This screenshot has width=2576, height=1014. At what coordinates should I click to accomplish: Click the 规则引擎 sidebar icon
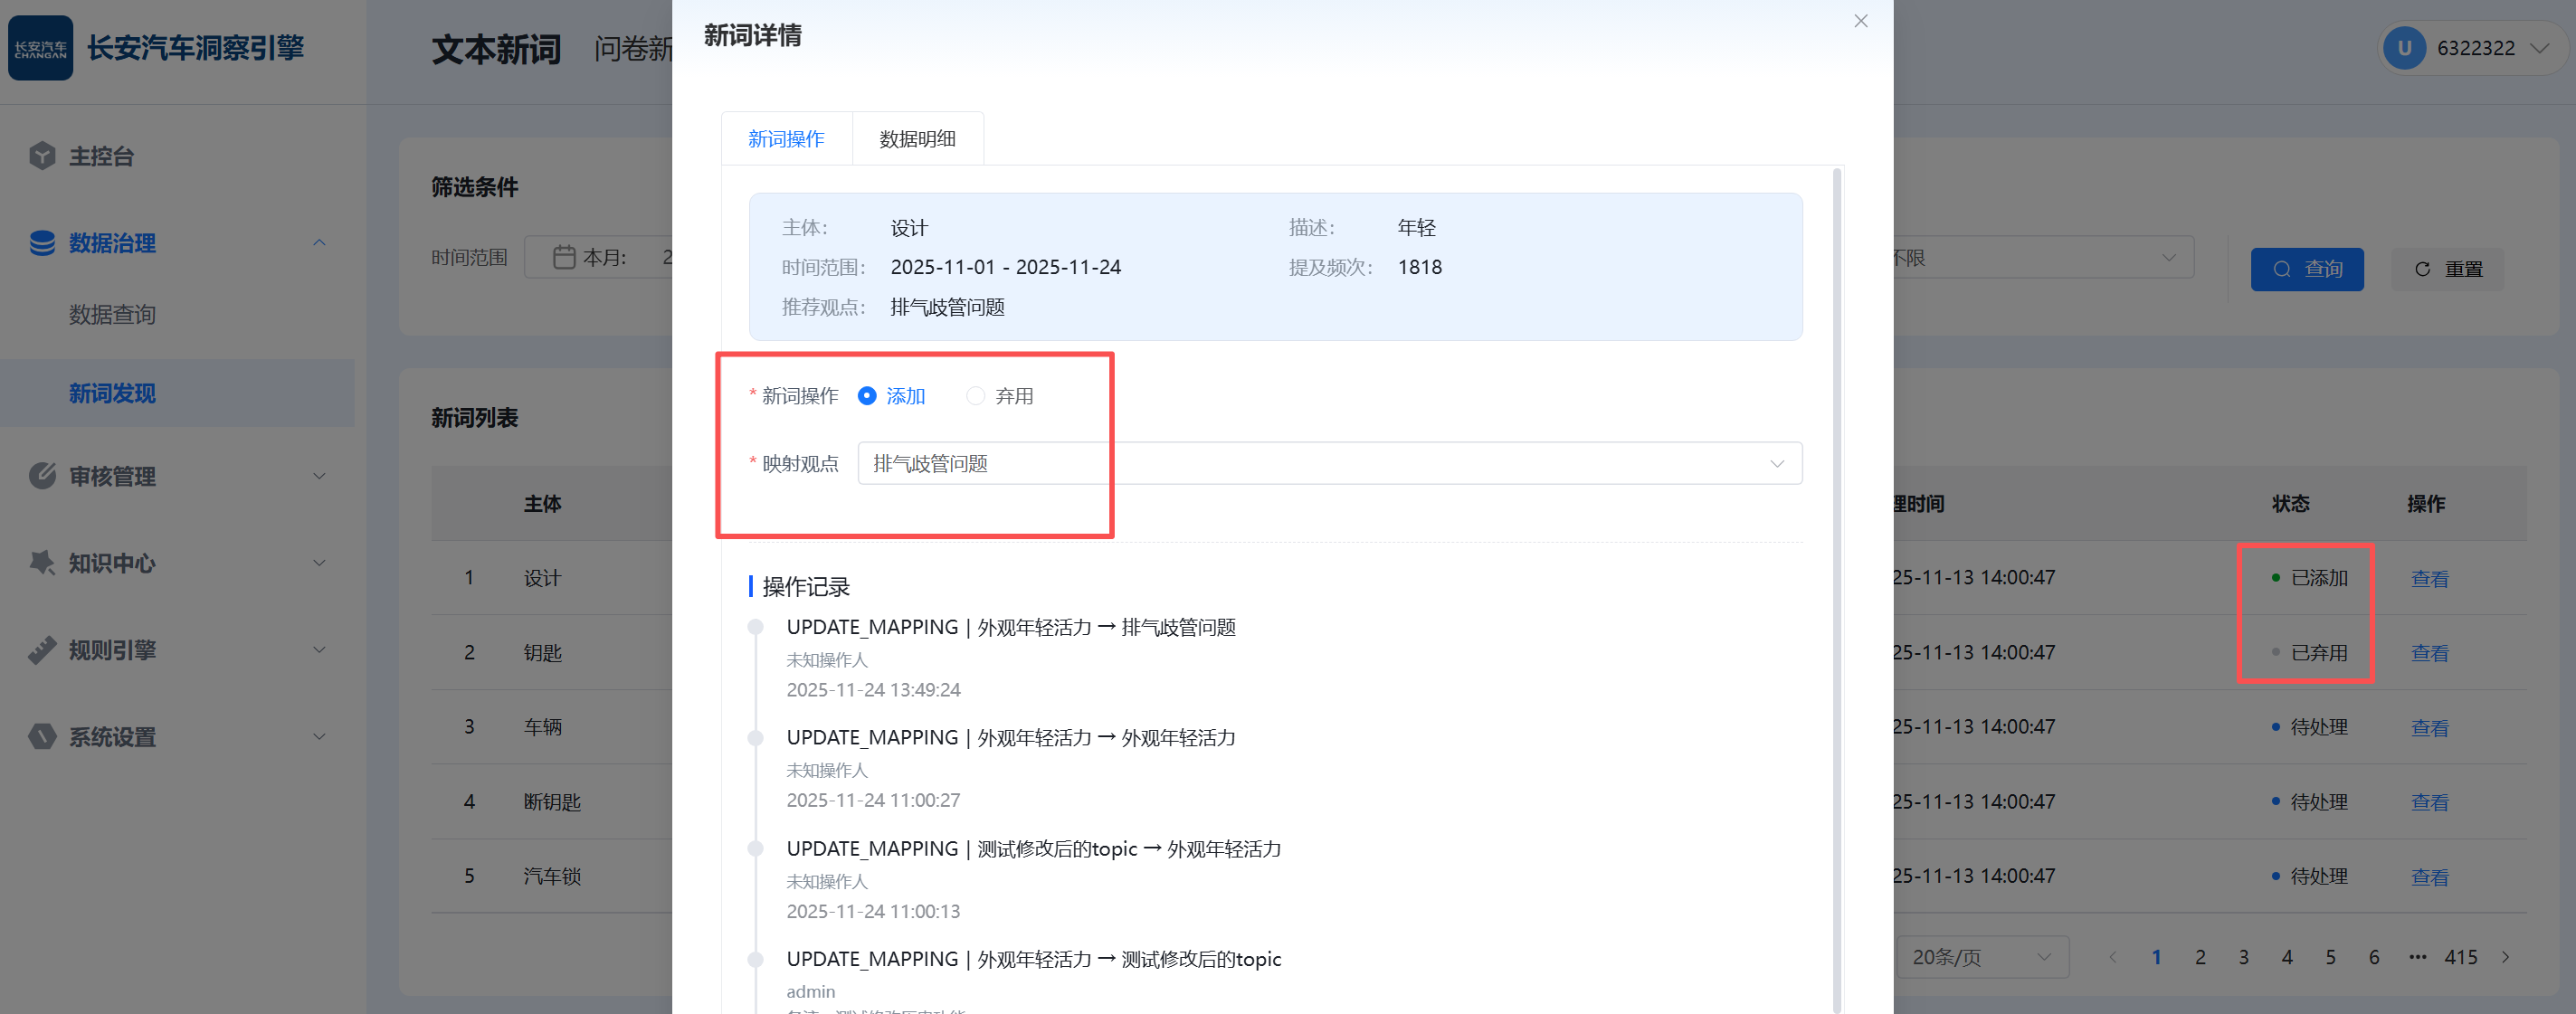pos(42,650)
